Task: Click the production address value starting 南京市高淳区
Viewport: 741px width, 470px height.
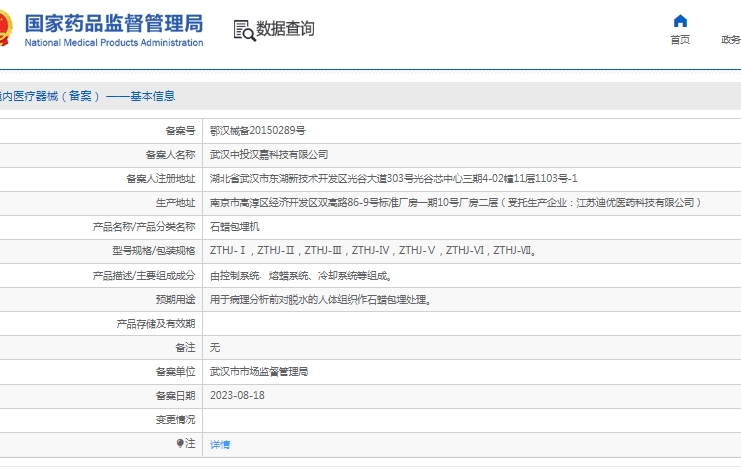Action: 456,203
